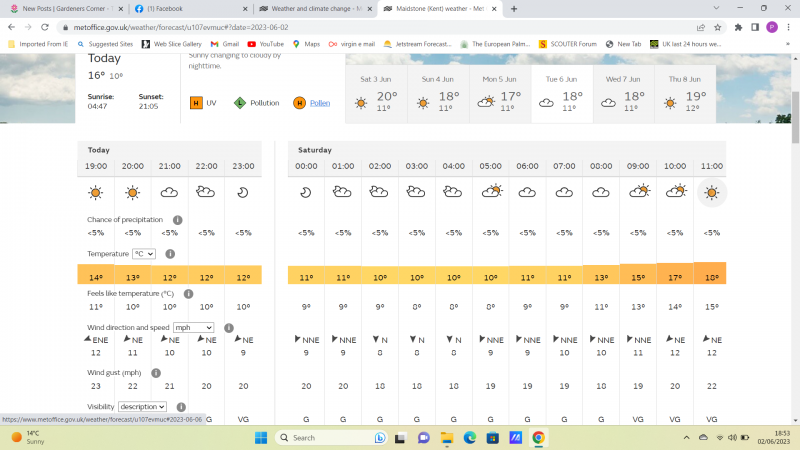
Task: Switch to New Posts Gardeners Corner tab
Action: click(x=67, y=9)
